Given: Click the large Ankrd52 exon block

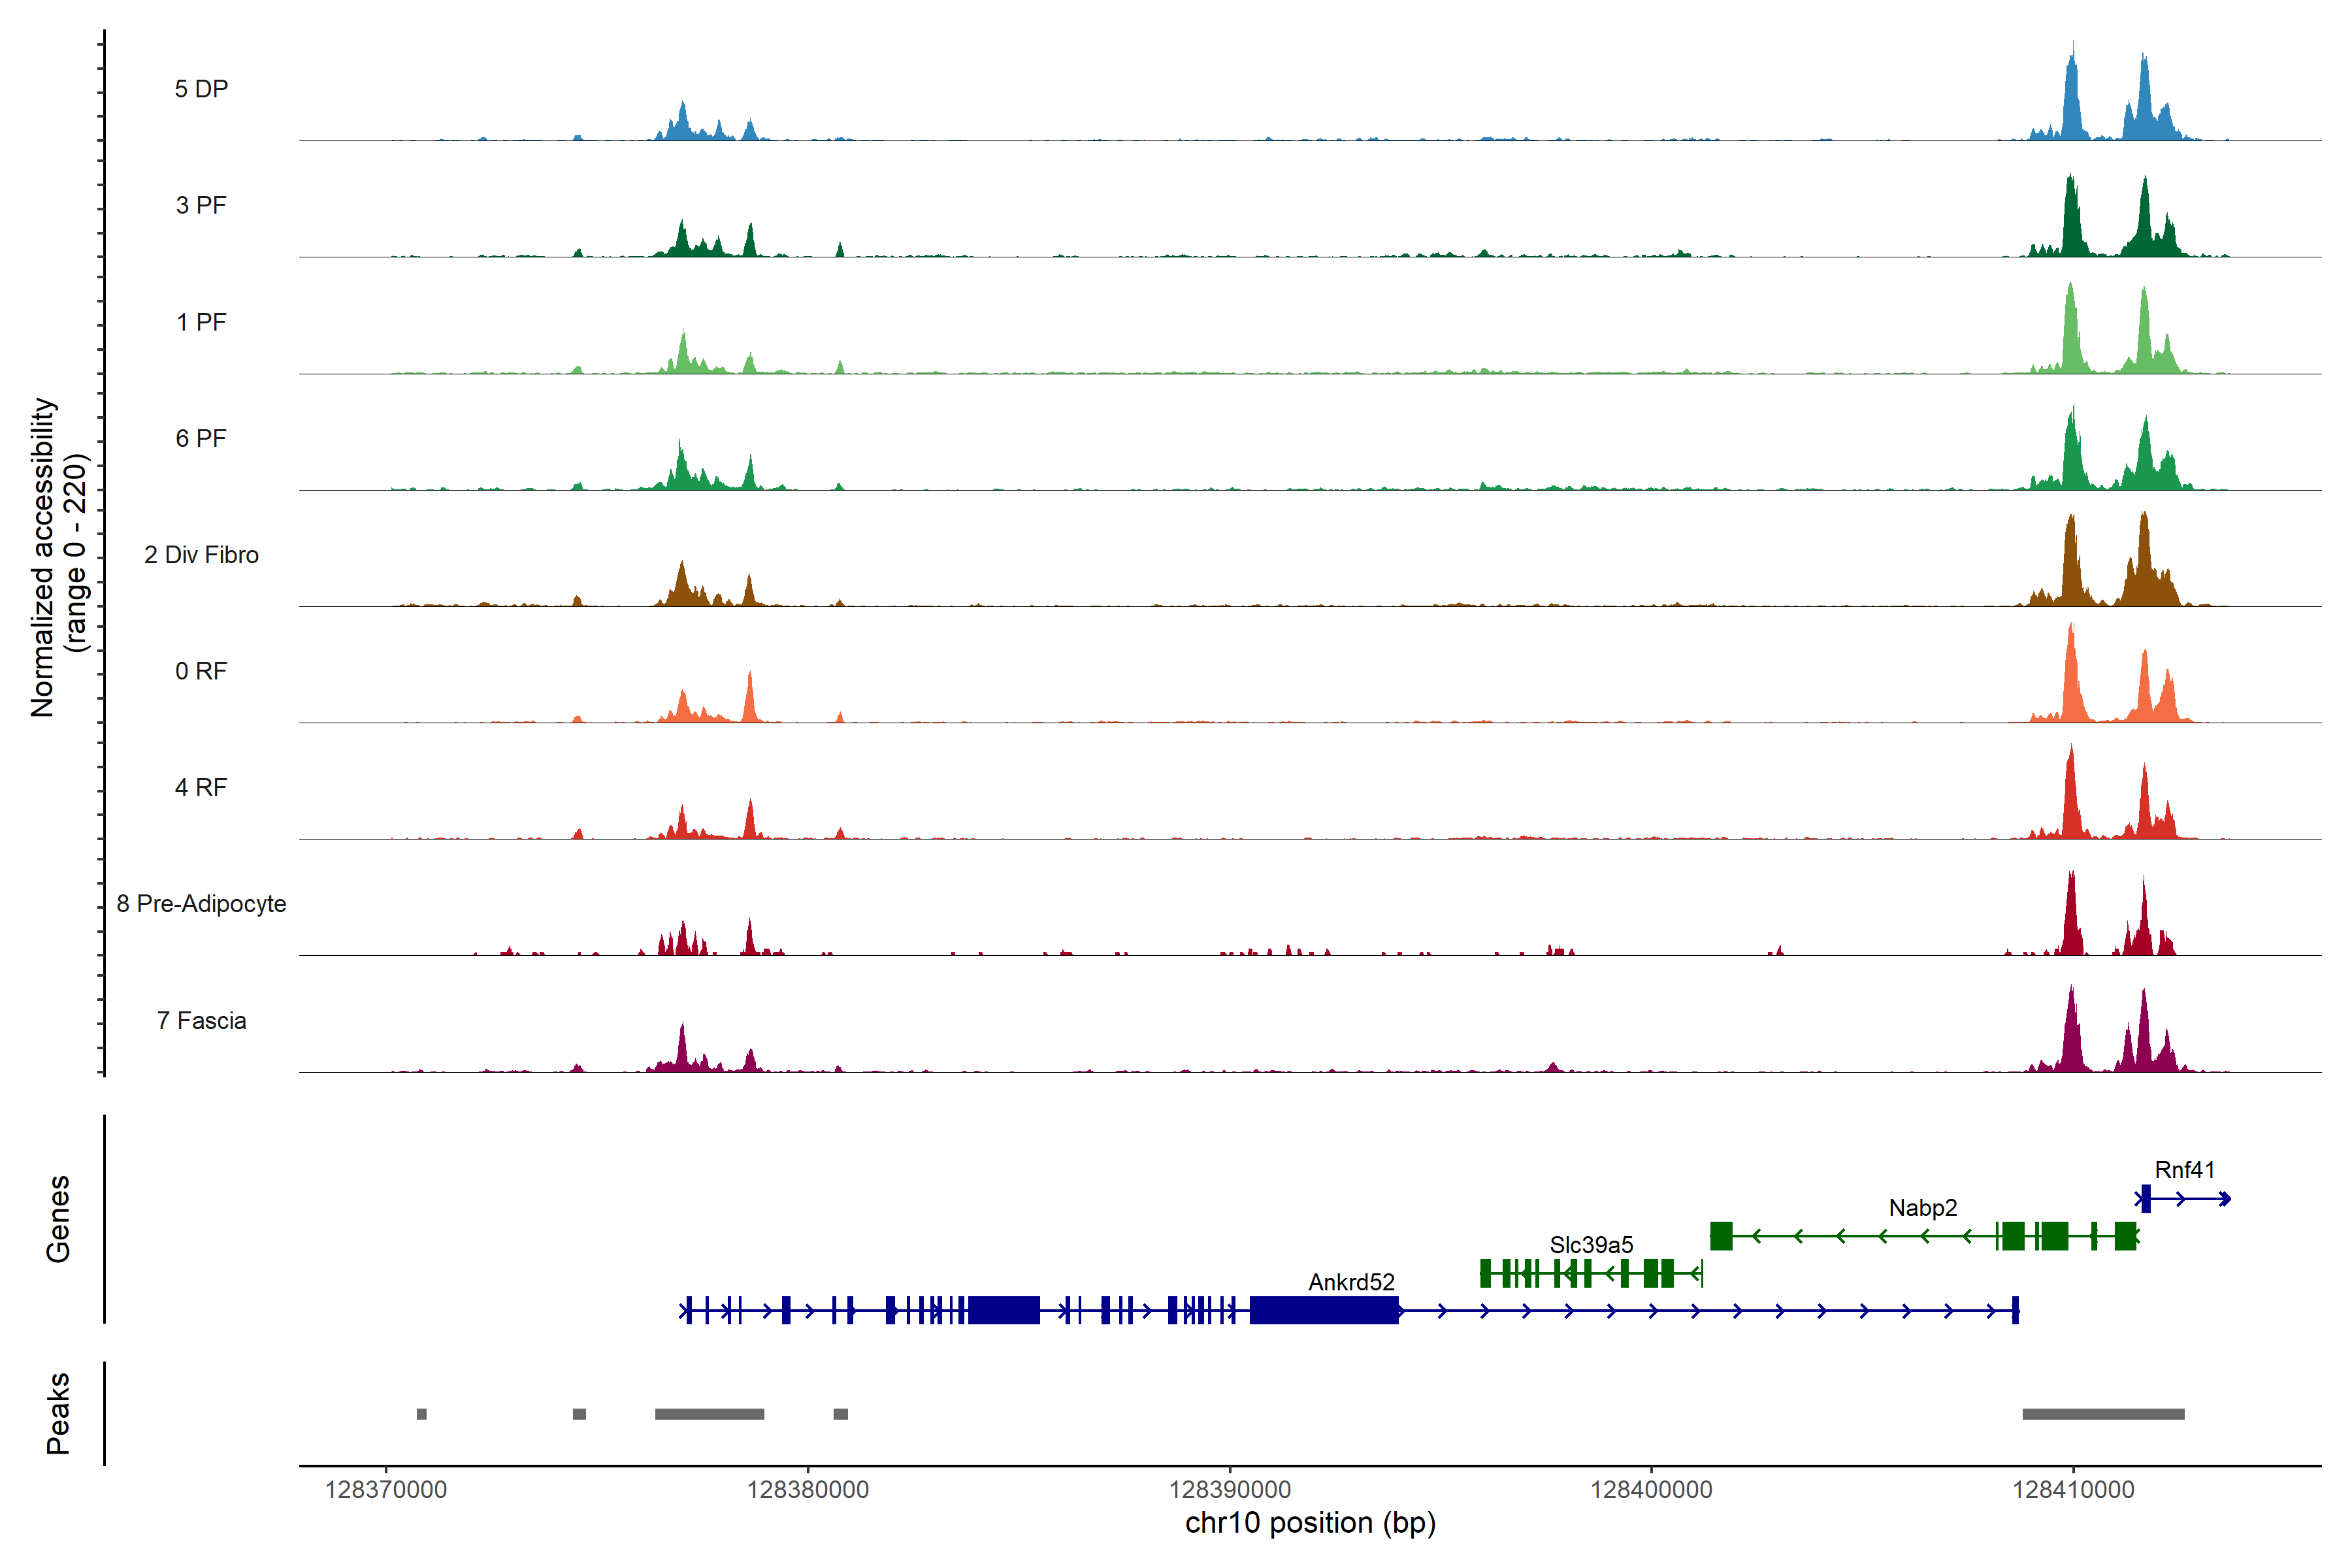Looking at the screenshot, I should tap(1323, 1310).
